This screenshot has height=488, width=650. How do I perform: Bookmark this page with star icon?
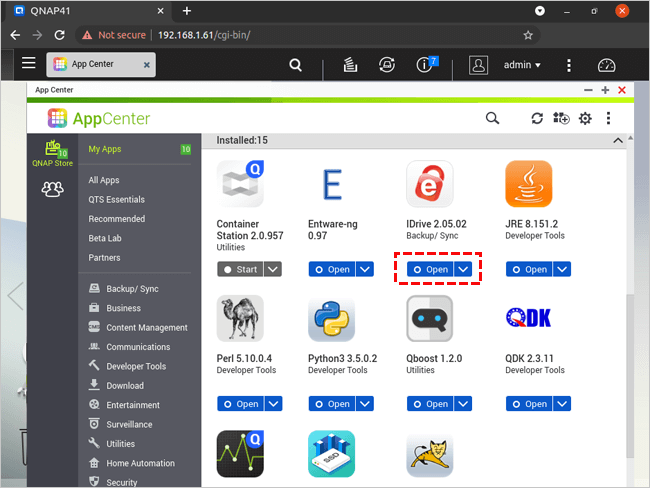click(528, 35)
